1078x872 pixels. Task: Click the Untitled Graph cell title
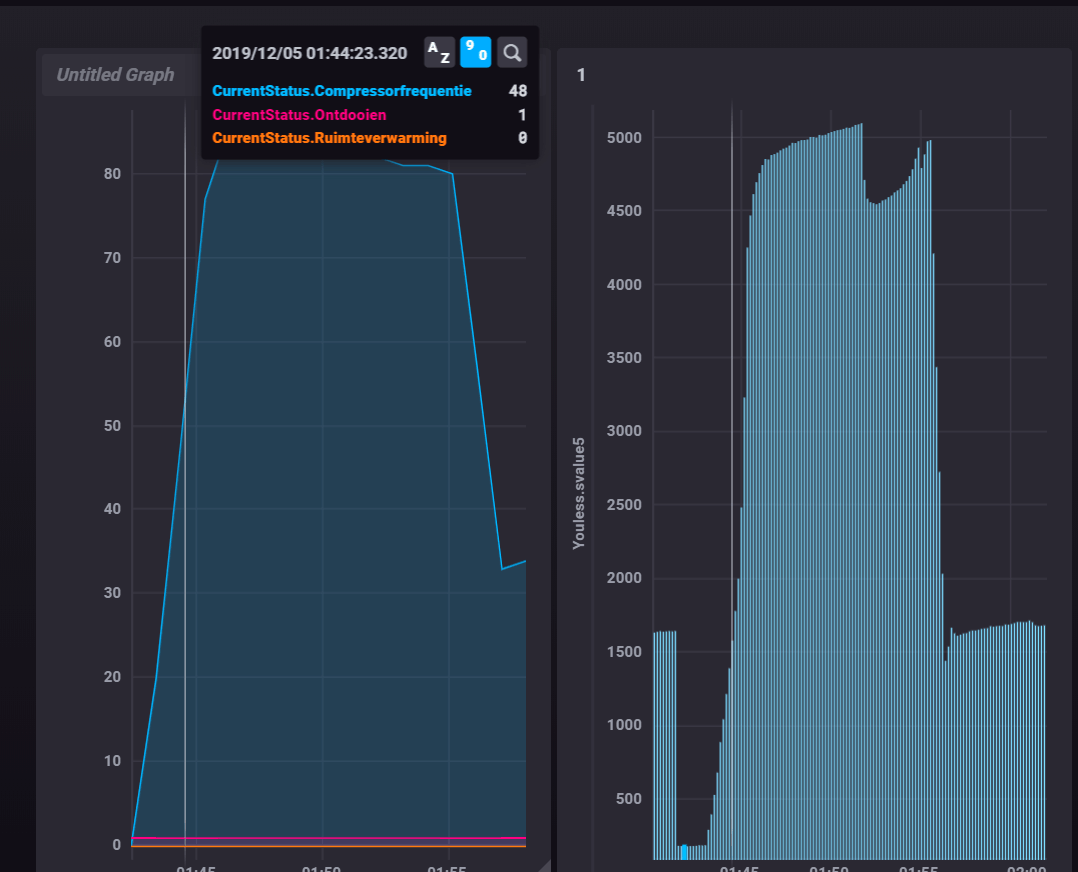click(x=115, y=75)
